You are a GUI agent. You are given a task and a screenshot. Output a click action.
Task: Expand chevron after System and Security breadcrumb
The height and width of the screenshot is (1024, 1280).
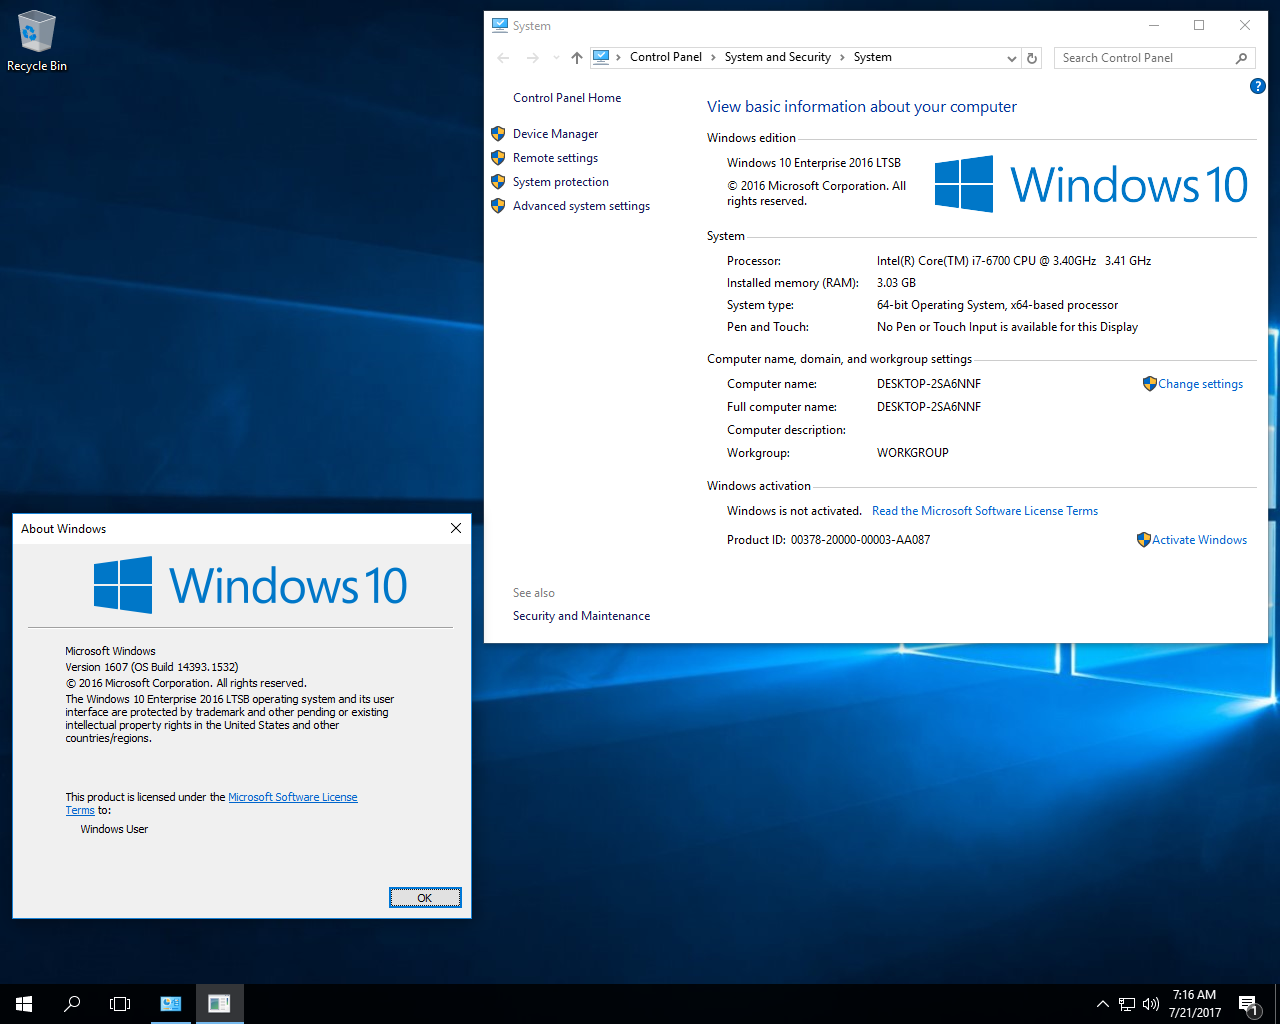[842, 57]
